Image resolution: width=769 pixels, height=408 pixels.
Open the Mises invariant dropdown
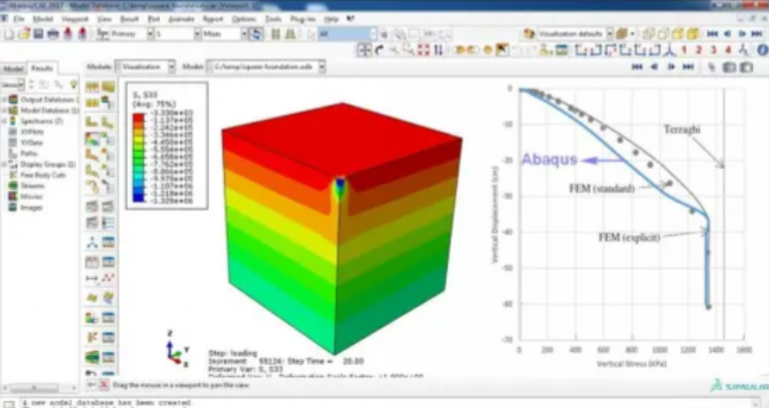click(244, 34)
